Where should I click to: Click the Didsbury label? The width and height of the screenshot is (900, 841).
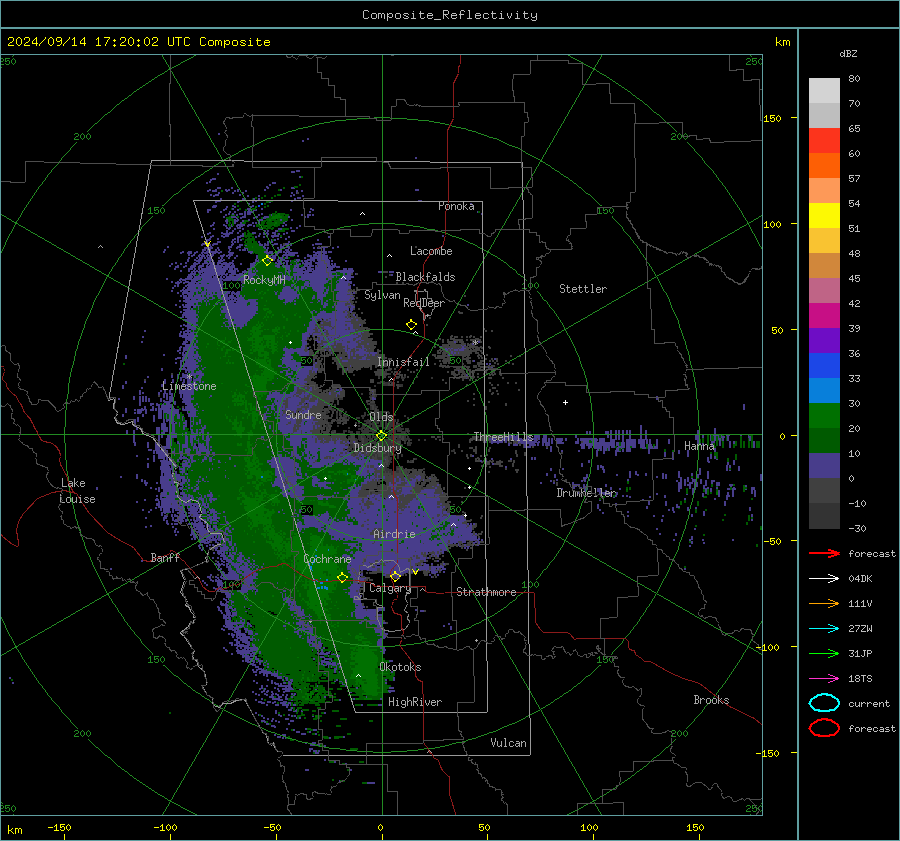[x=377, y=448]
